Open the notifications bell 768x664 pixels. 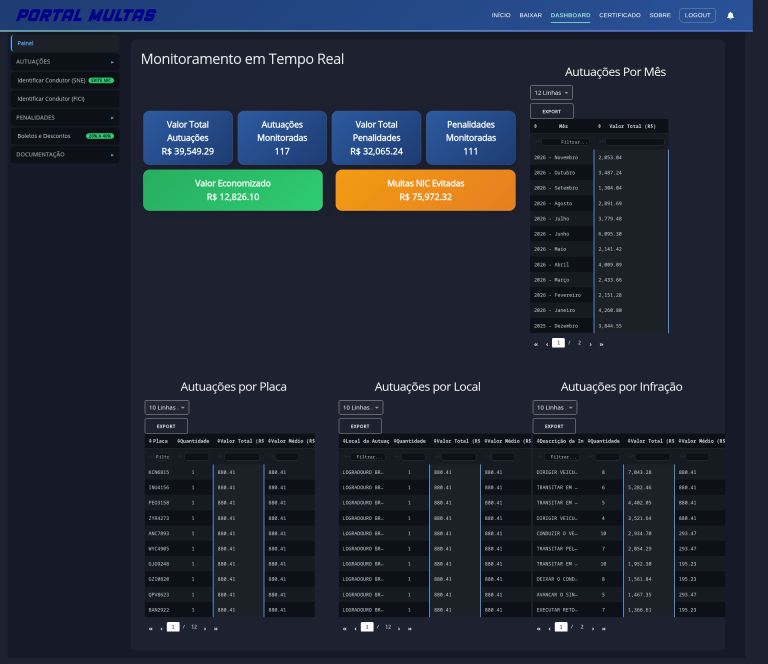(x=730, y=15)
